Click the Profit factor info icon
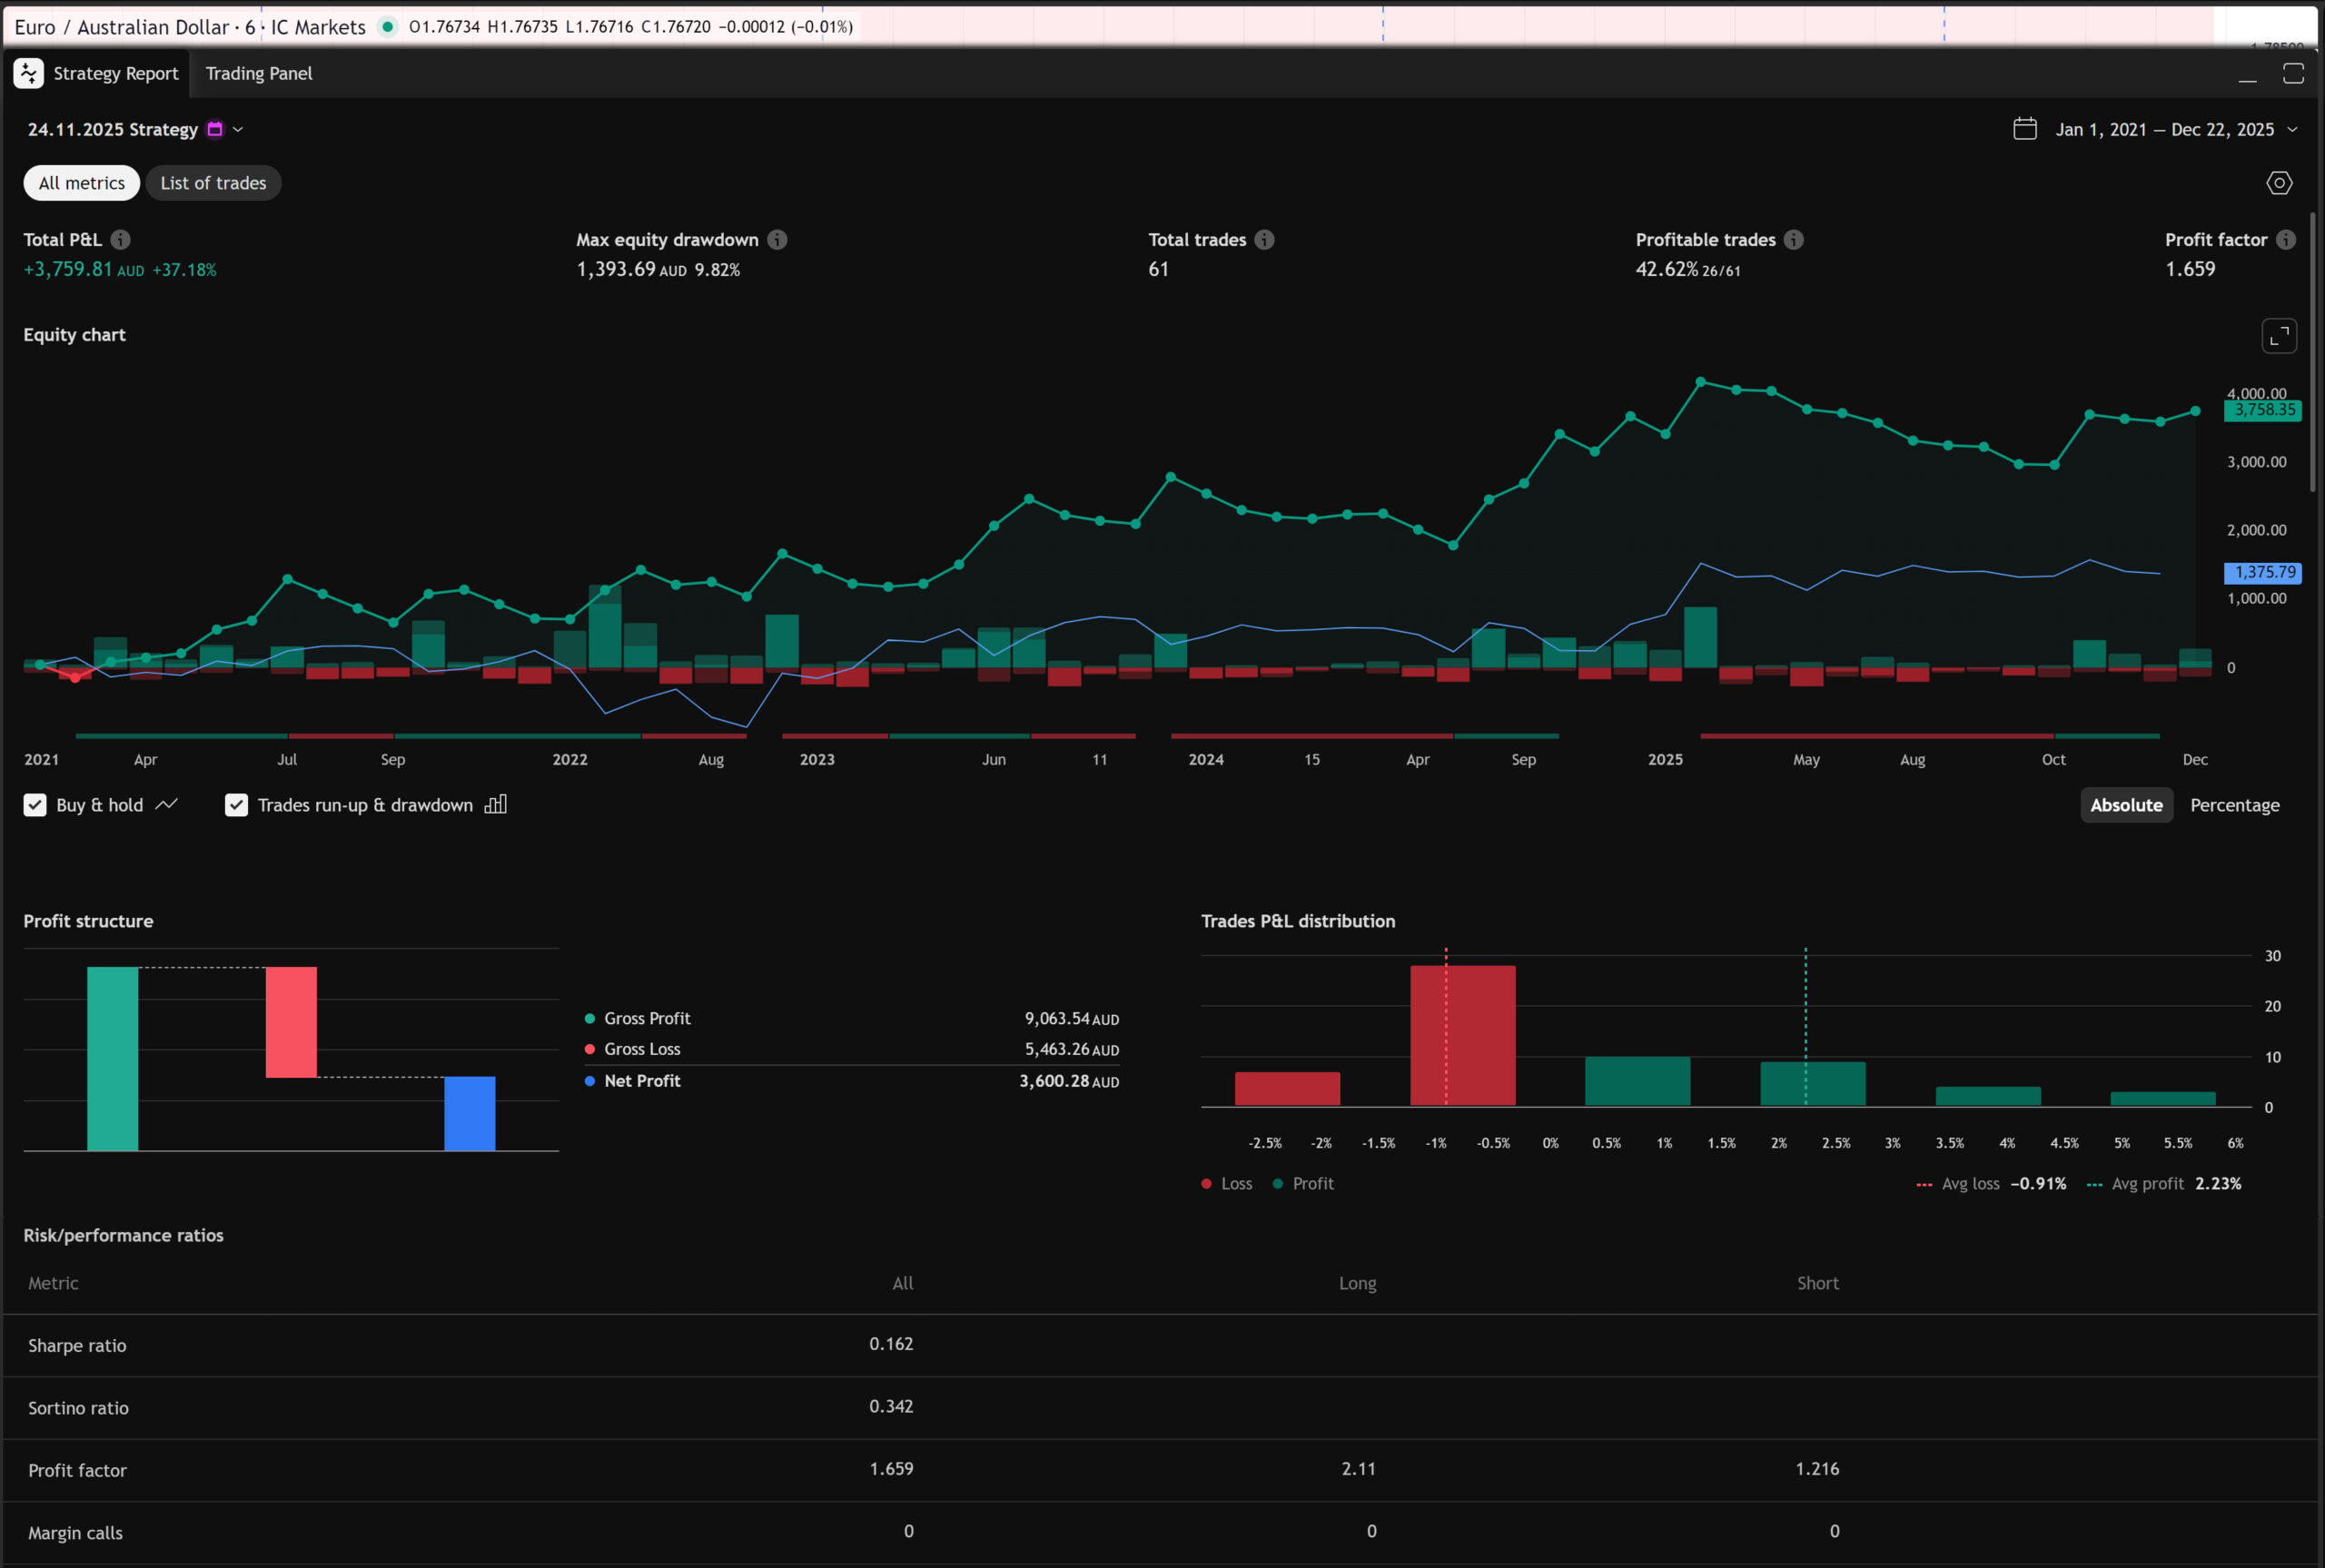Viewport: 2325px width, 1568px height. pyautogui.click(x=2286, y=240)
